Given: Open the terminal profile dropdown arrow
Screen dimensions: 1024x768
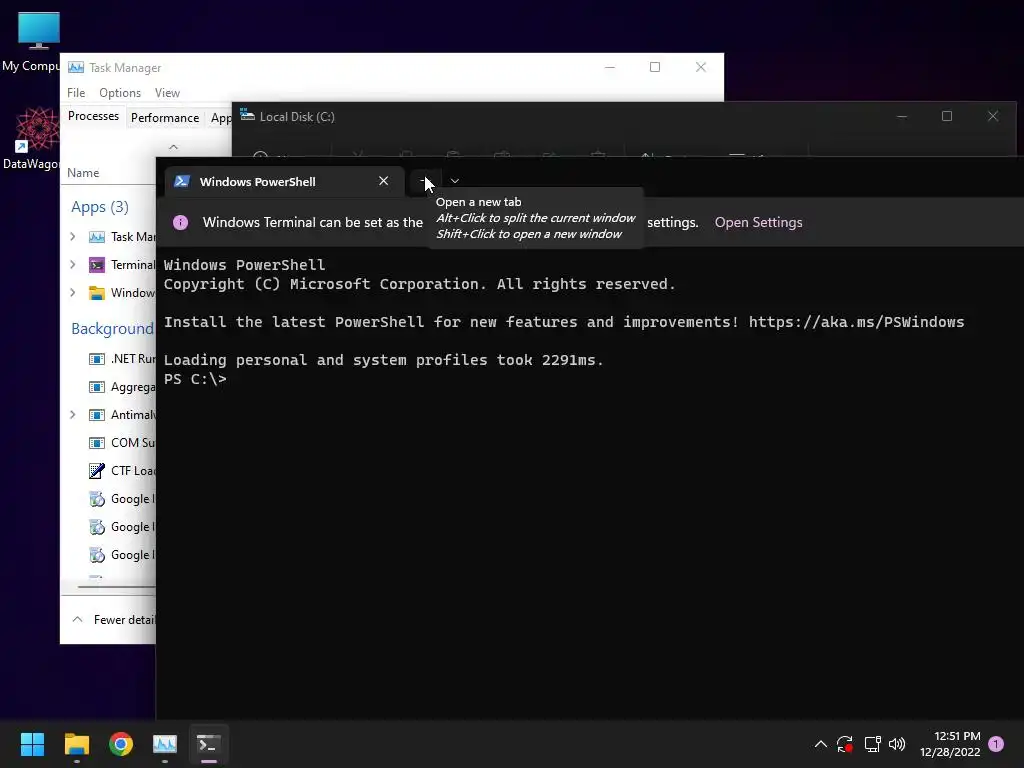Looking at the screenshot, I should (x=455, y=181).
